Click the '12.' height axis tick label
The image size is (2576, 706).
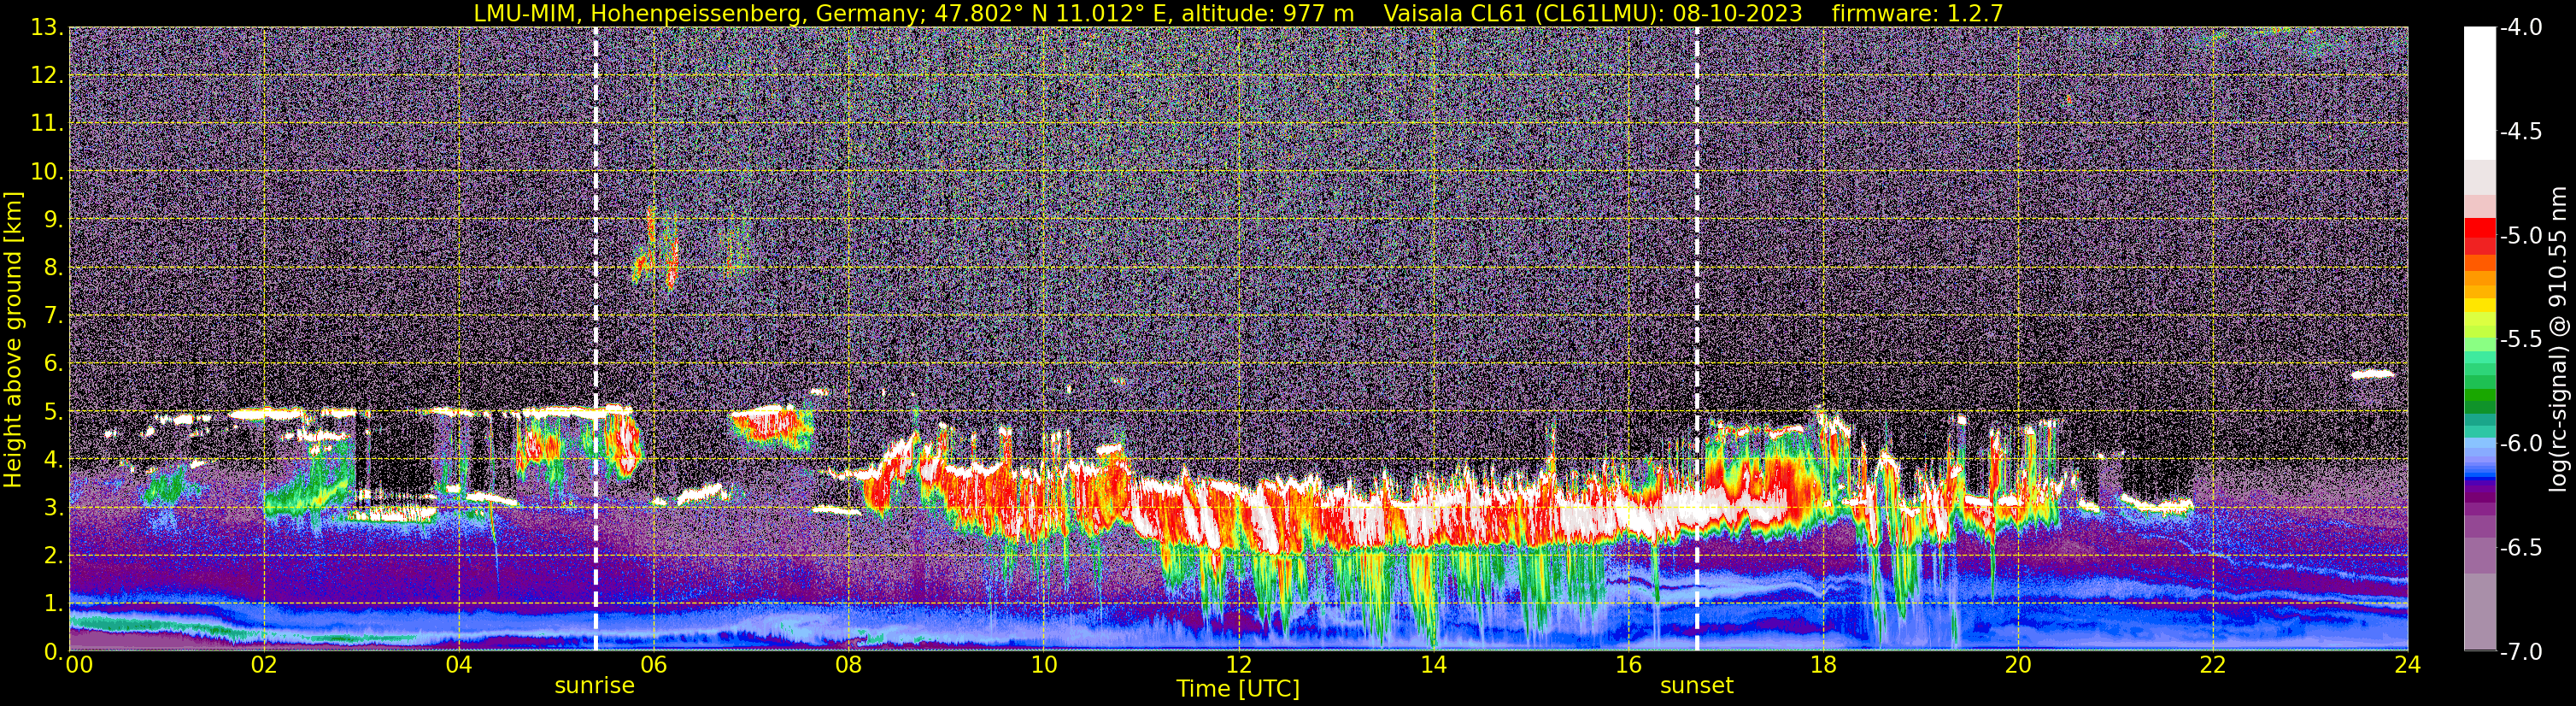tap(47, 76)
